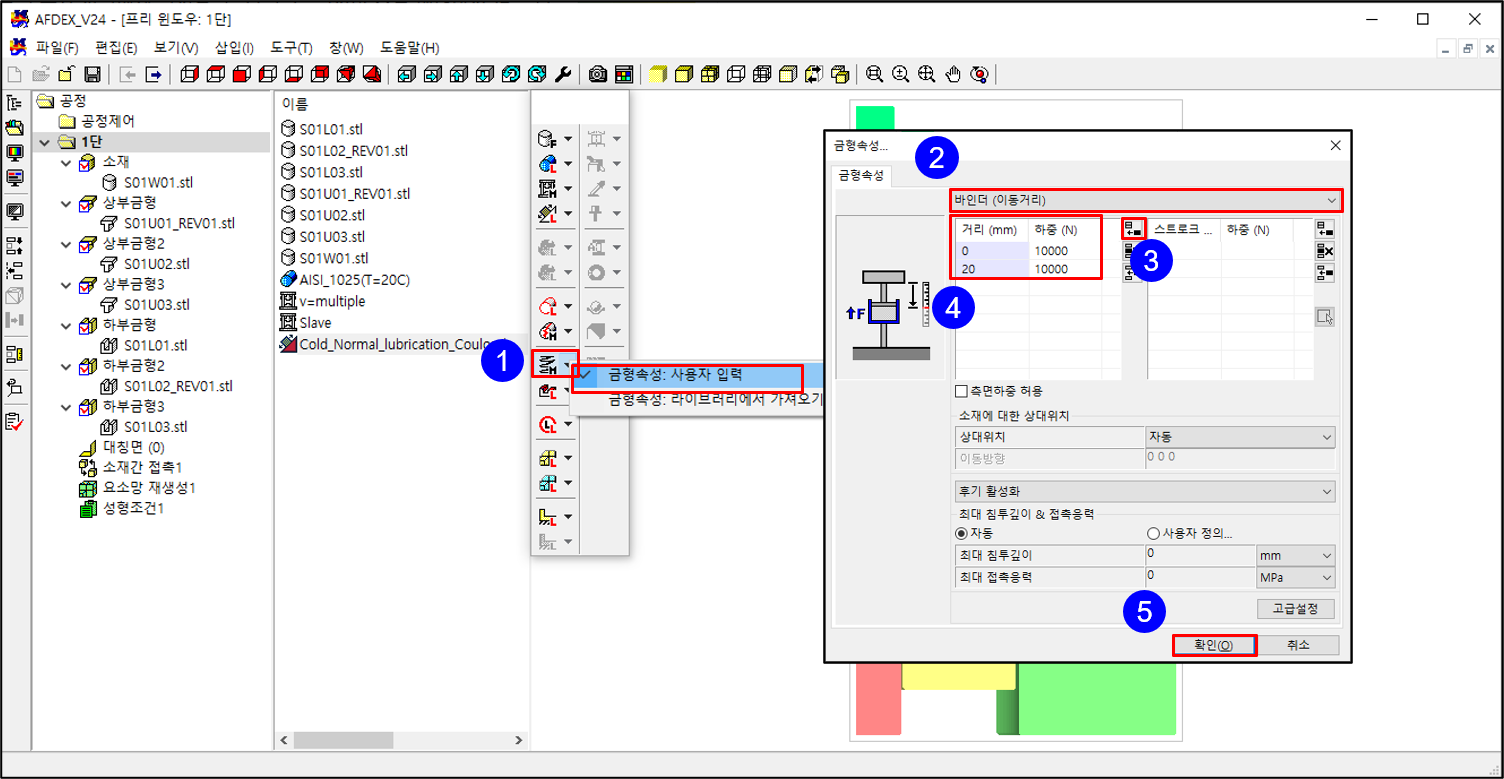Open the 상대위치 자동 dropdown
The height and width of the screenshot is (779, 1504).
pyautogui.click(x=1240, y=438)
